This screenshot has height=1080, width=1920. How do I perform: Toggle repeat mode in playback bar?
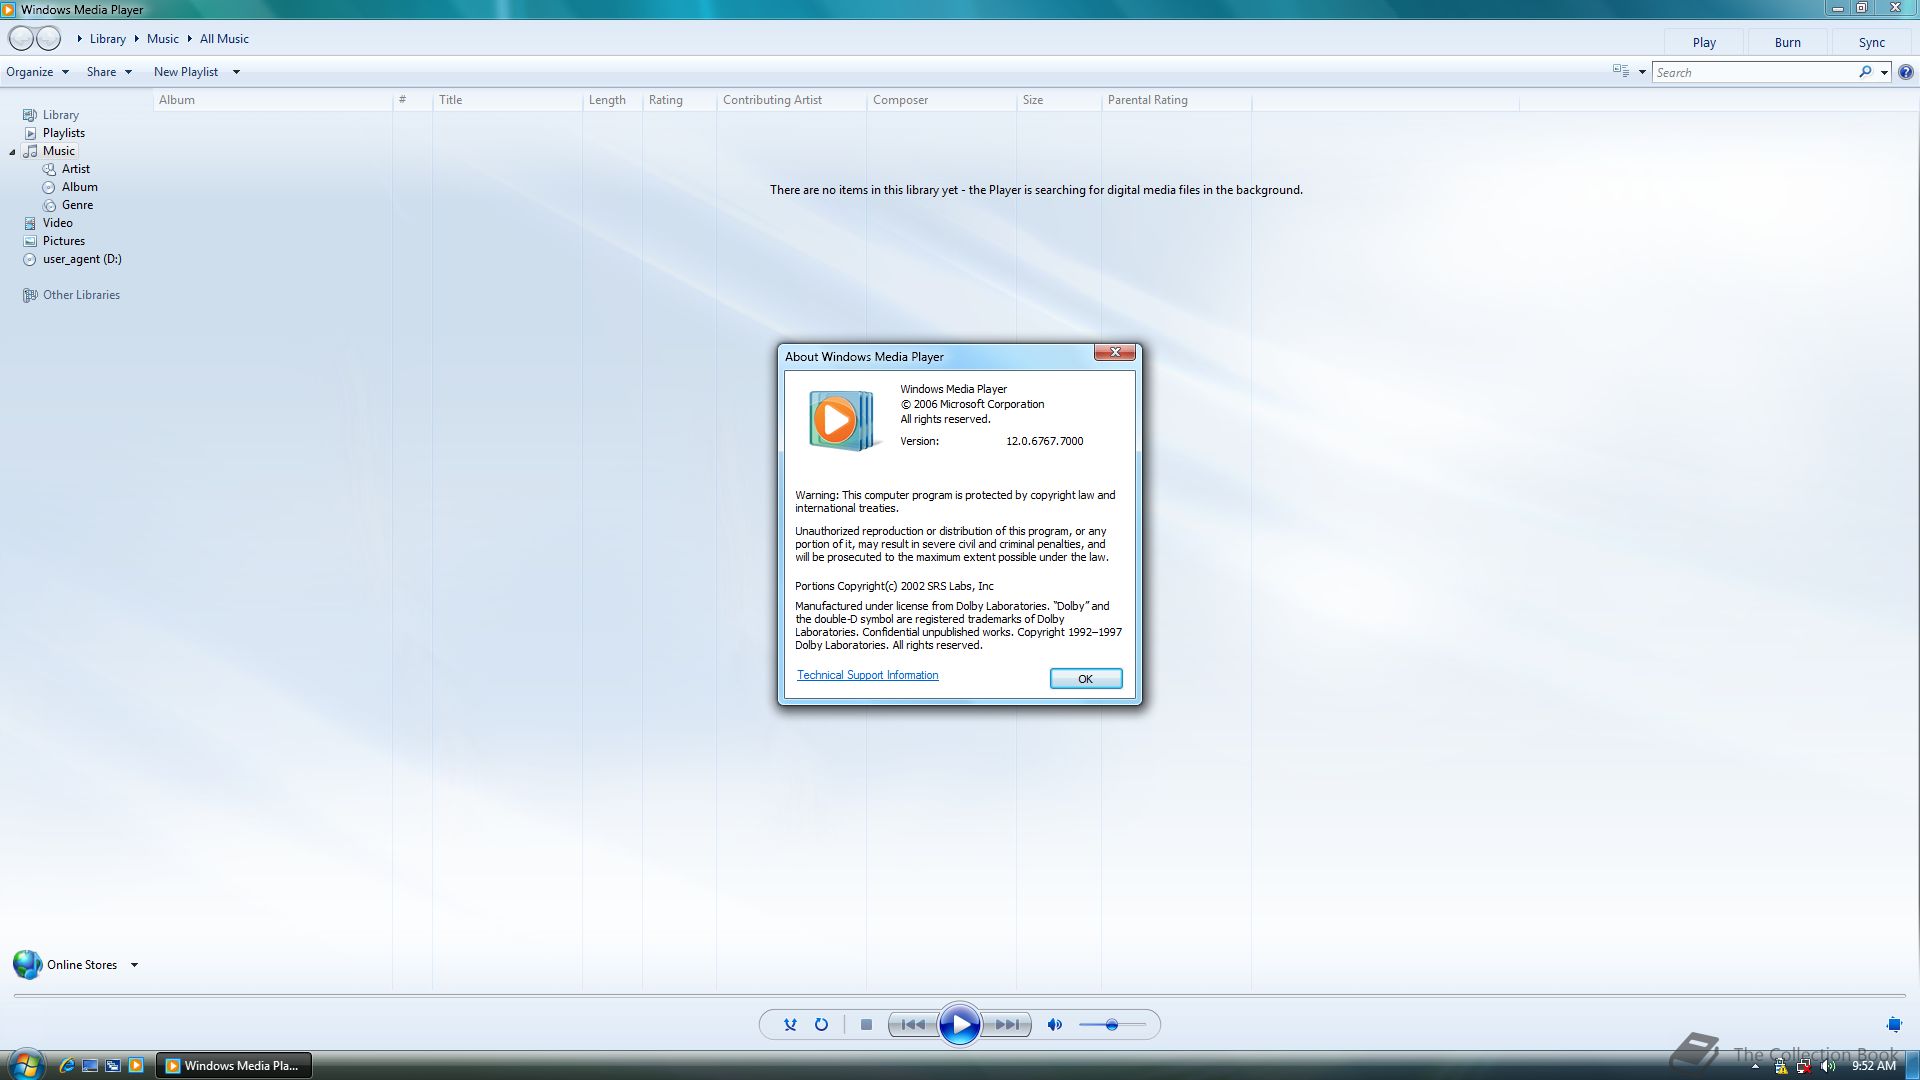(821, 1025)
